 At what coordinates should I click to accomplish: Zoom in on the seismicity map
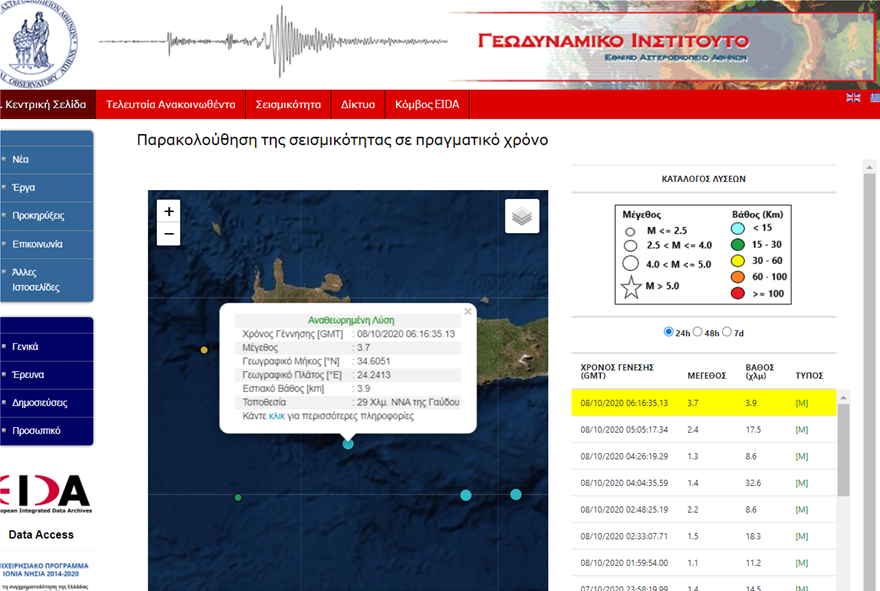click(x=169, y=211)
